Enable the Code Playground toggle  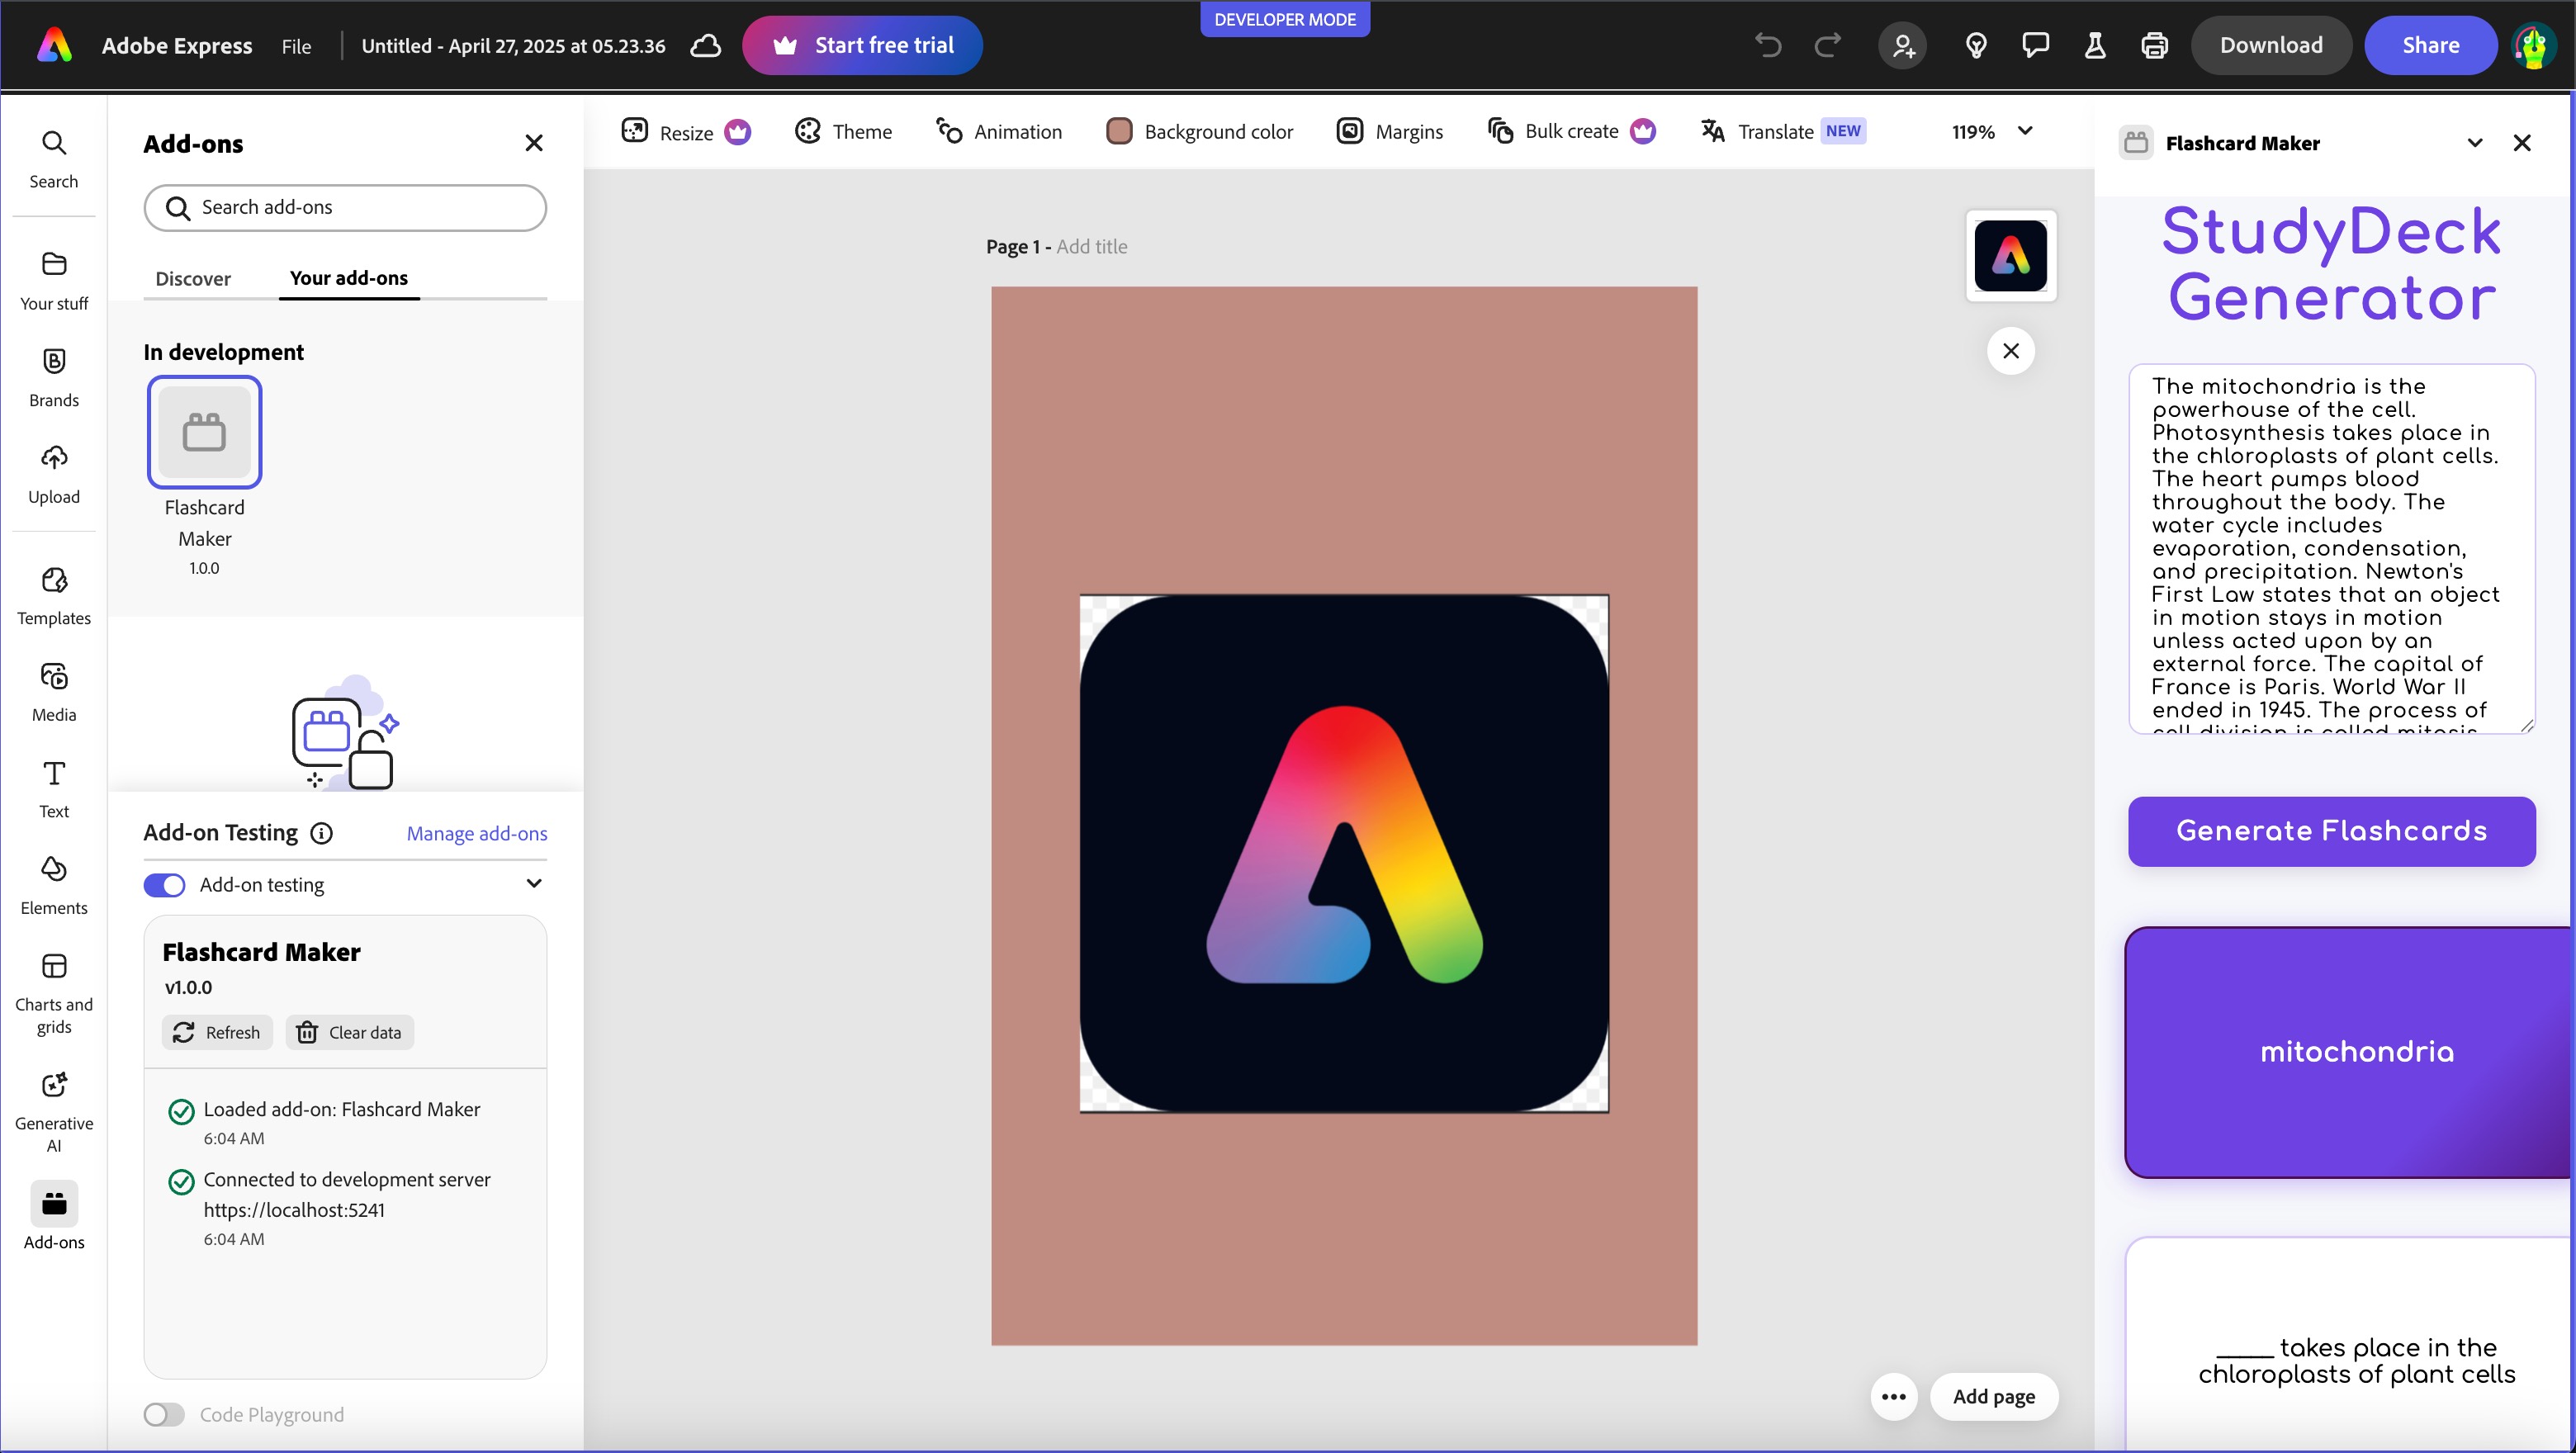(x=165, y=1414)
